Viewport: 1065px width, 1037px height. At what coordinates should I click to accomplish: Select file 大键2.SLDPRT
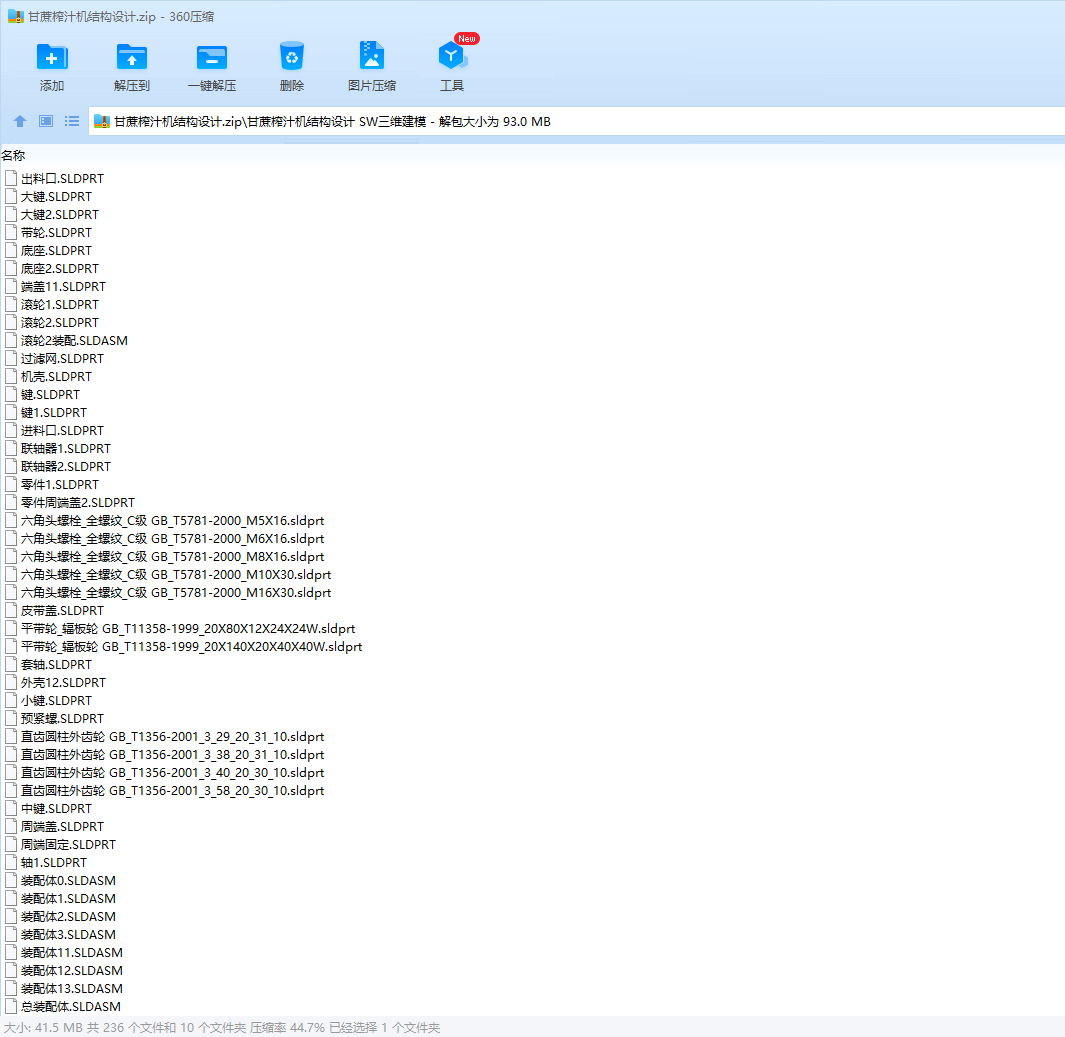pos(60,215)
